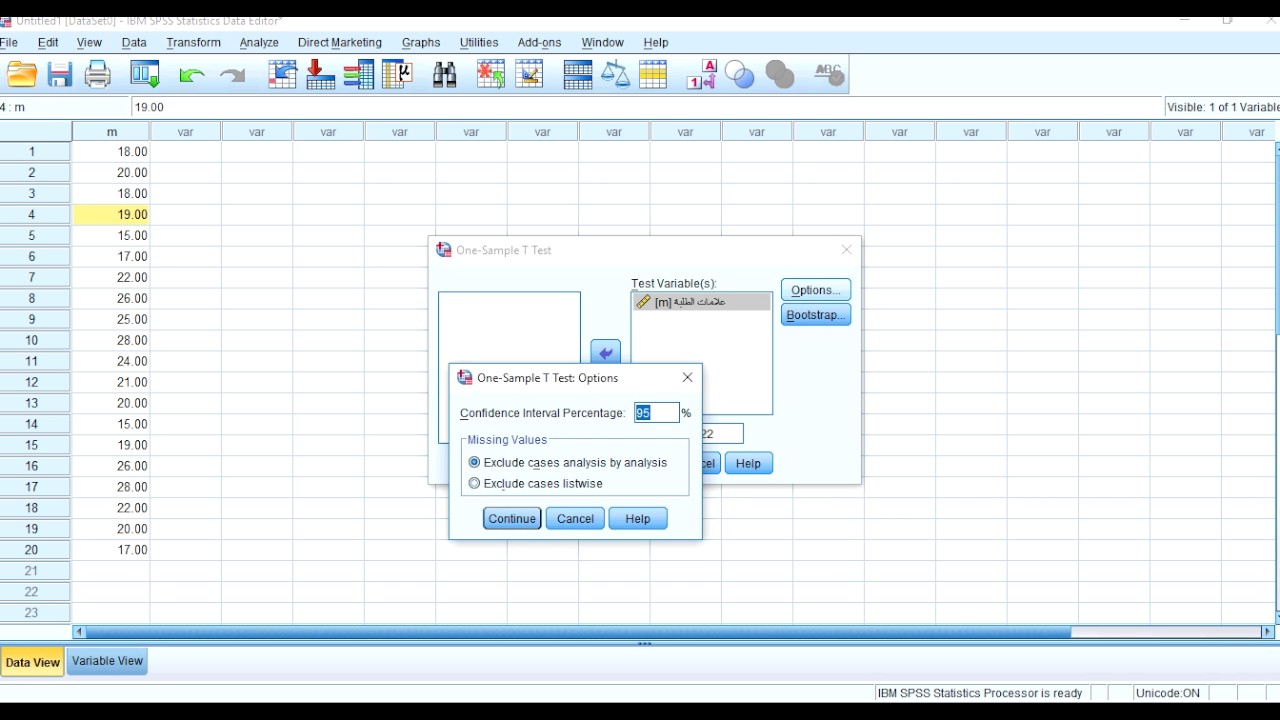The width and height of the screenshot is (1280, 720).
Task: Switch to Data View tab
Action: click(x=33, y=662)
